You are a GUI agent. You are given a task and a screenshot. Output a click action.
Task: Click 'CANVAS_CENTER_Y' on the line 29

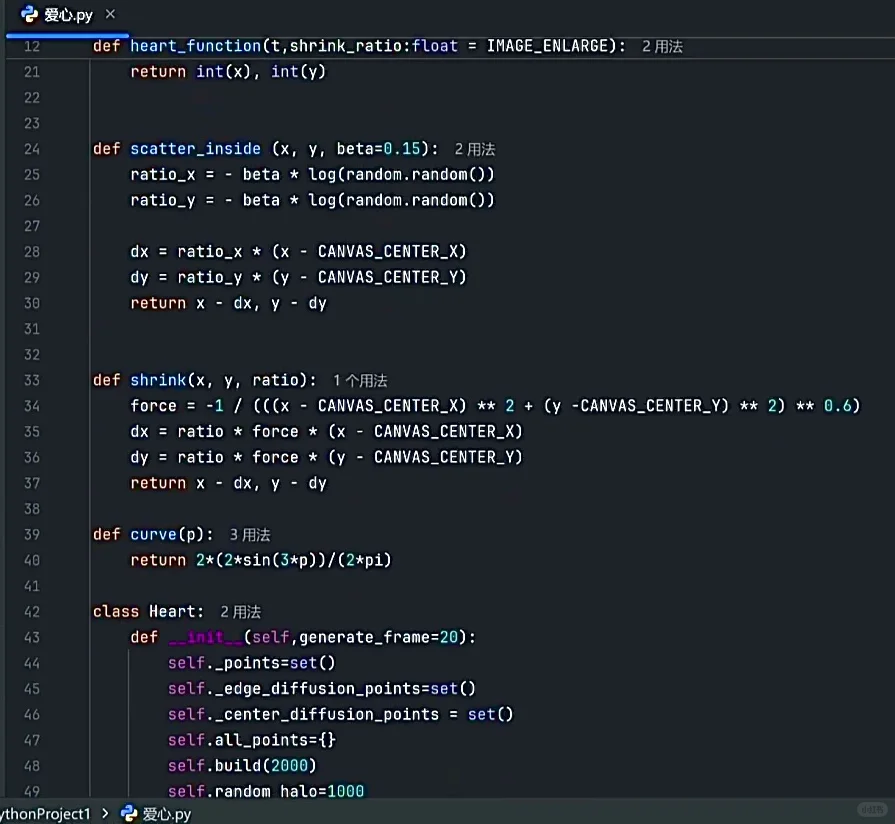388,277
